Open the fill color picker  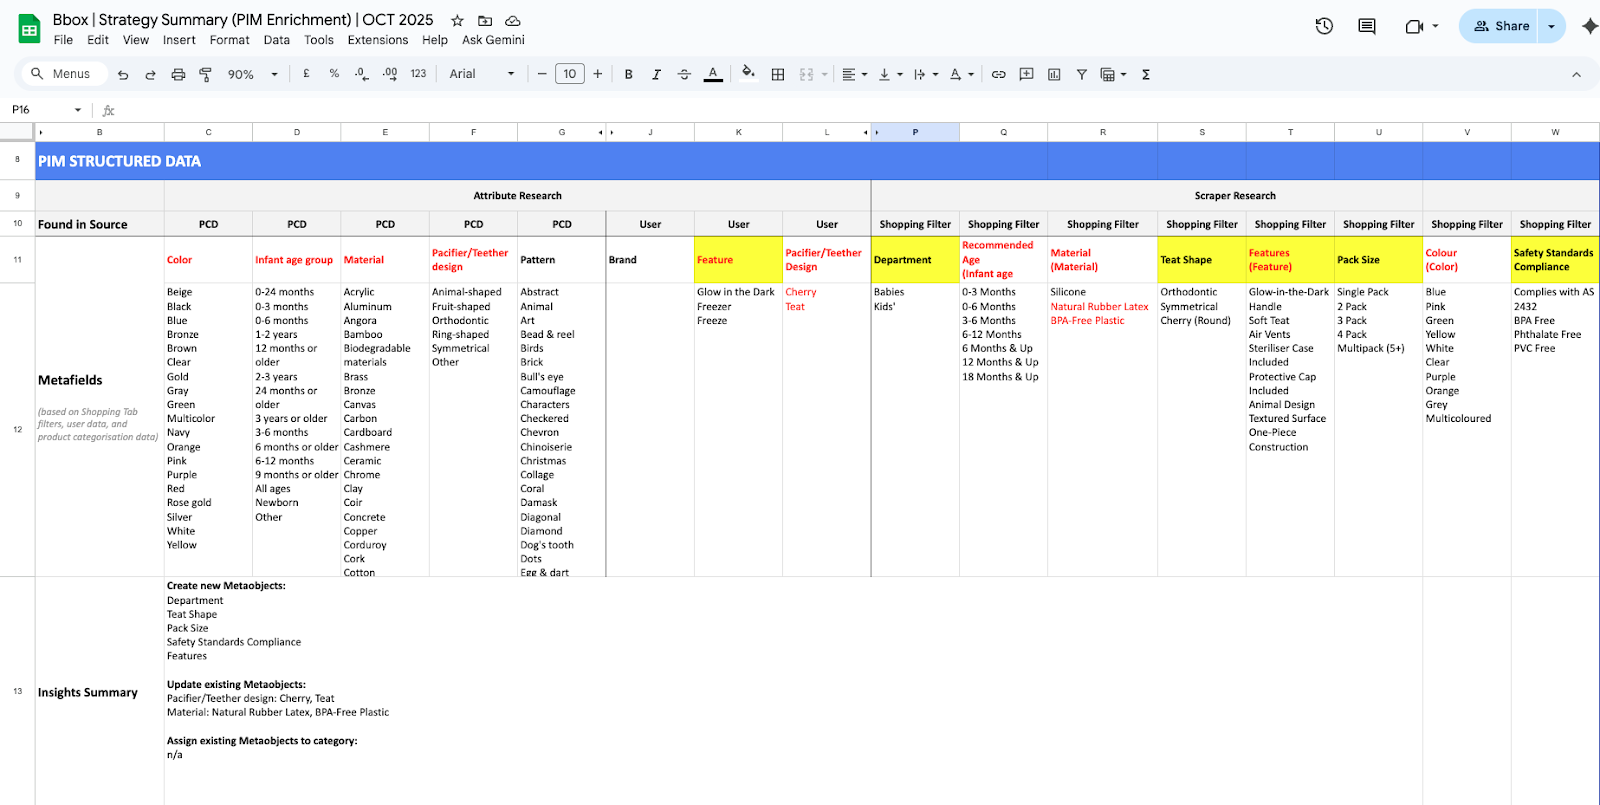pos(748,74)
